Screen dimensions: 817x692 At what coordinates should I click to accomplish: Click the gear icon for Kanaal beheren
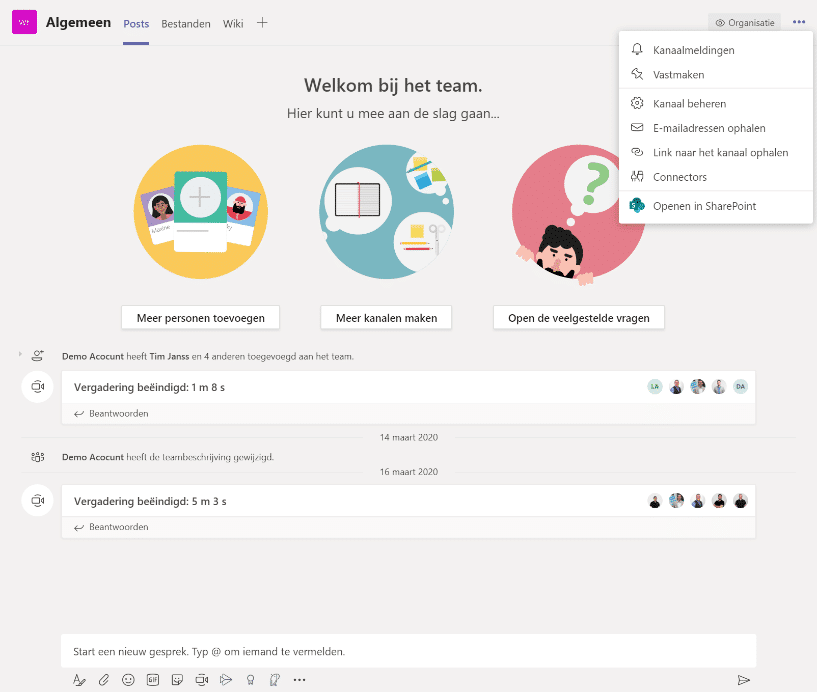pyautogui.click(x=637, y=103)
